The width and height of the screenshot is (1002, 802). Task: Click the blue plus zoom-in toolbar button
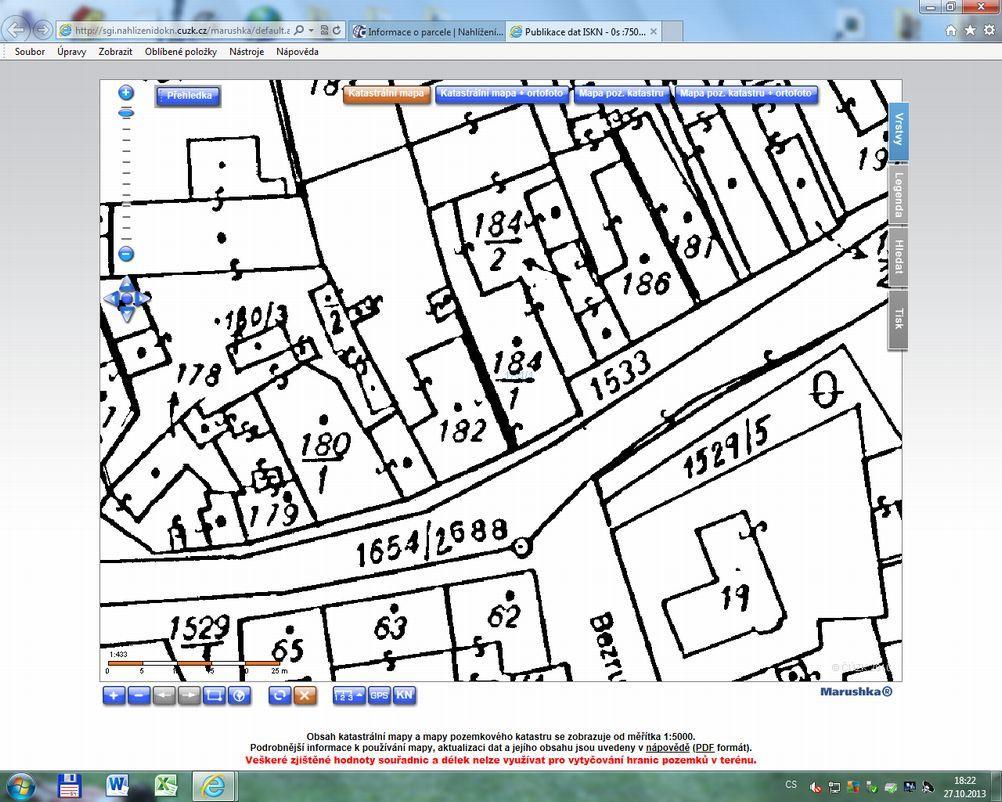pyautogui.click(x=114, y=695)
